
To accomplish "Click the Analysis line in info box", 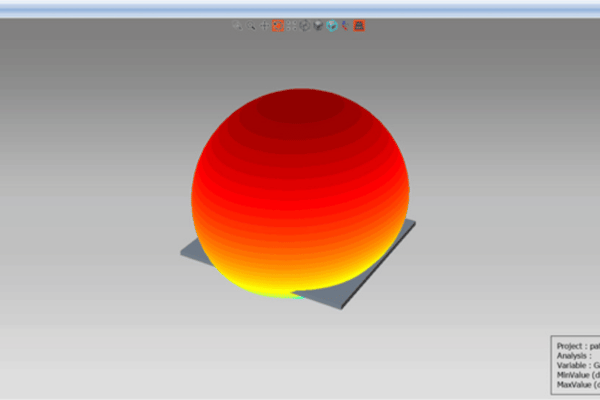I will [577, 355].
